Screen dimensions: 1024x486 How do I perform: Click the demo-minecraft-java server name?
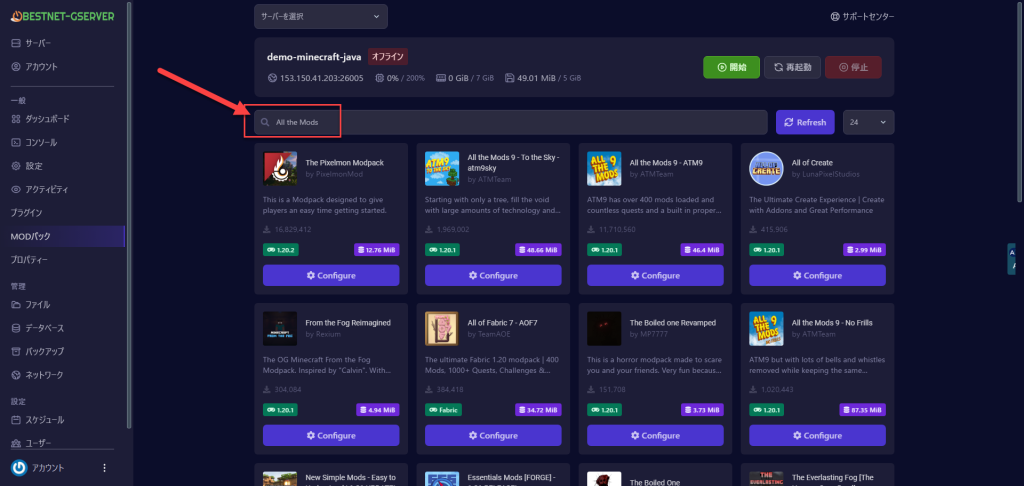(x=314, y=57)
